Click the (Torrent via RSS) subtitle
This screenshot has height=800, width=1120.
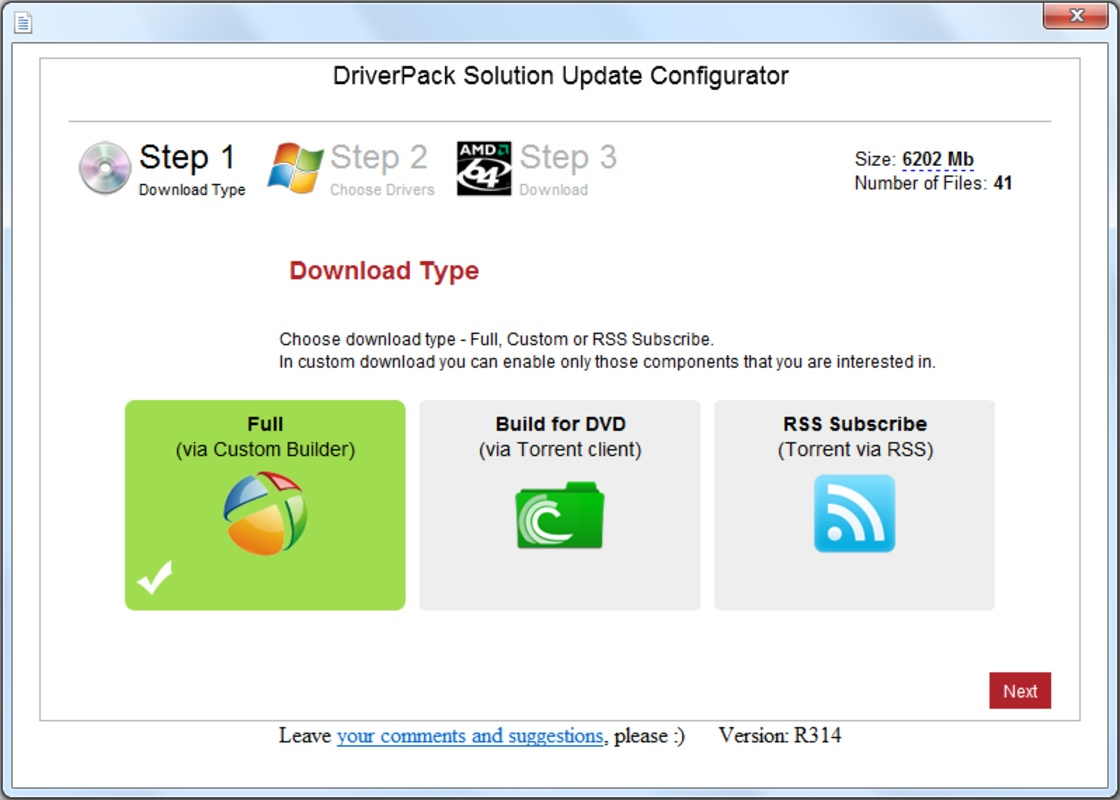(855, 449)
